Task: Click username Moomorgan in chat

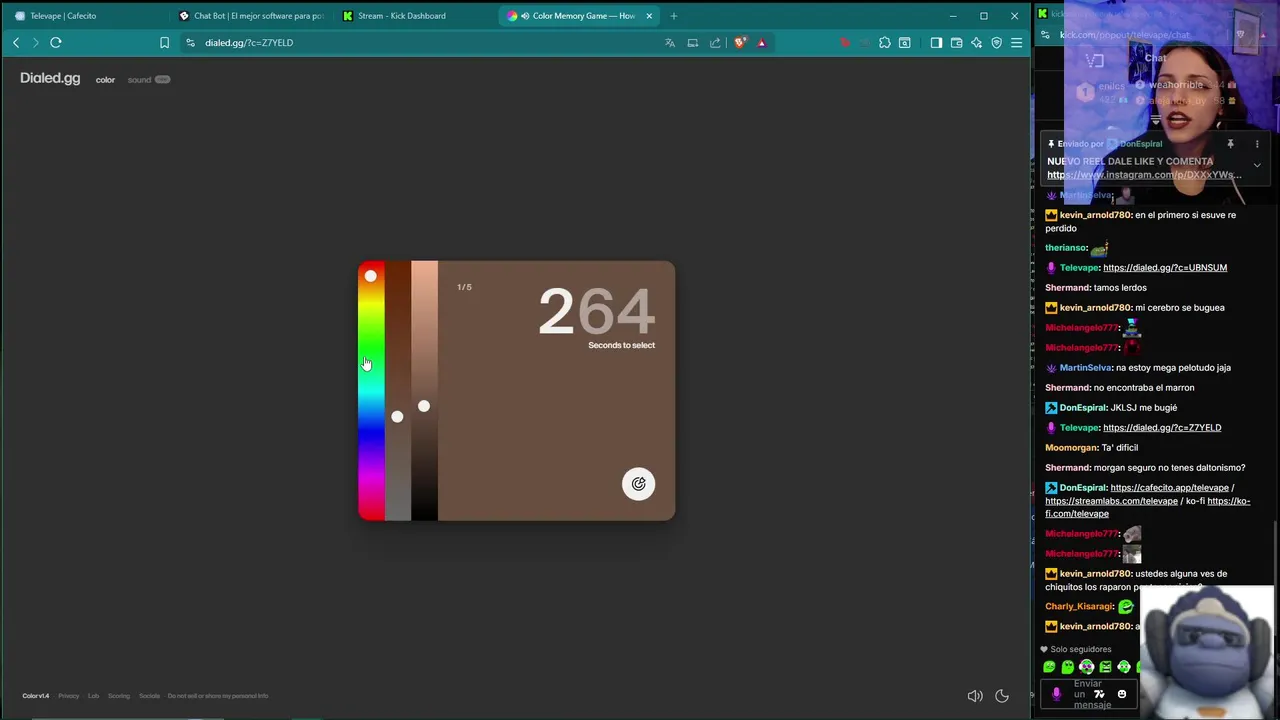Action: 1069,448
